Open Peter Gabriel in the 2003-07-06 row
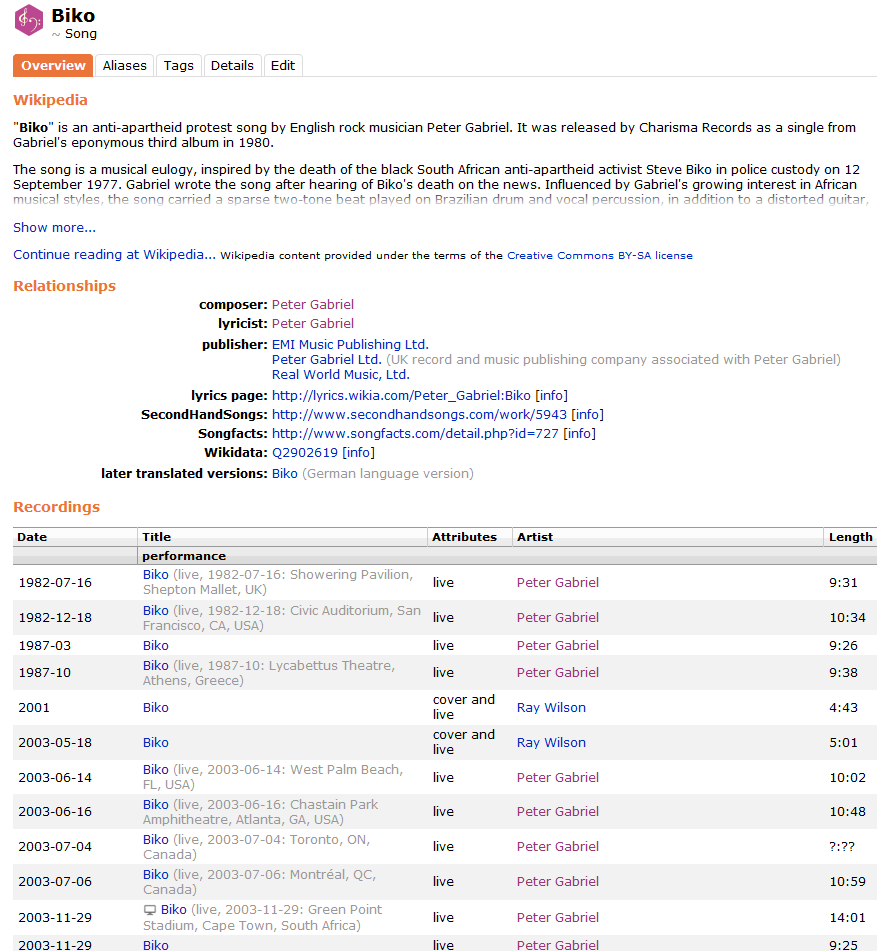 [558, 882]
